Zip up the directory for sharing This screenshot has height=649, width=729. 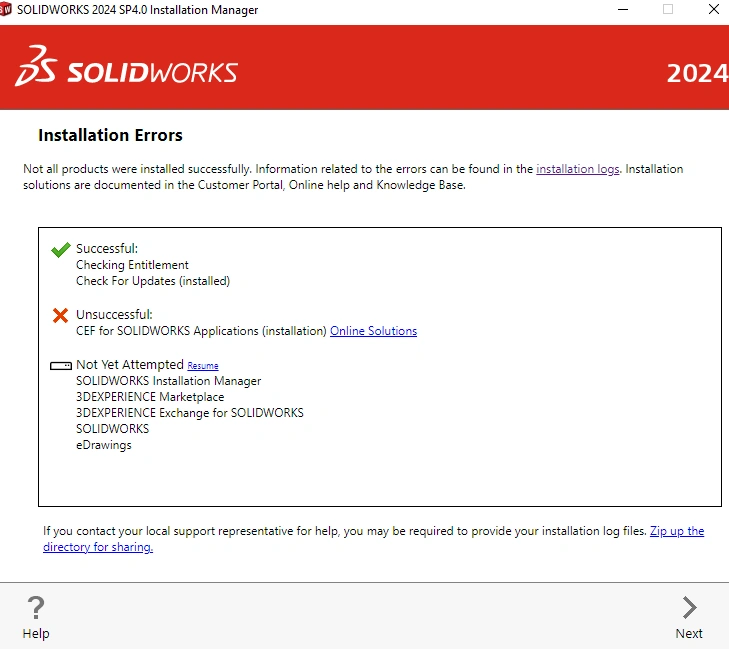pyautogui.click(x=676, y=531)
